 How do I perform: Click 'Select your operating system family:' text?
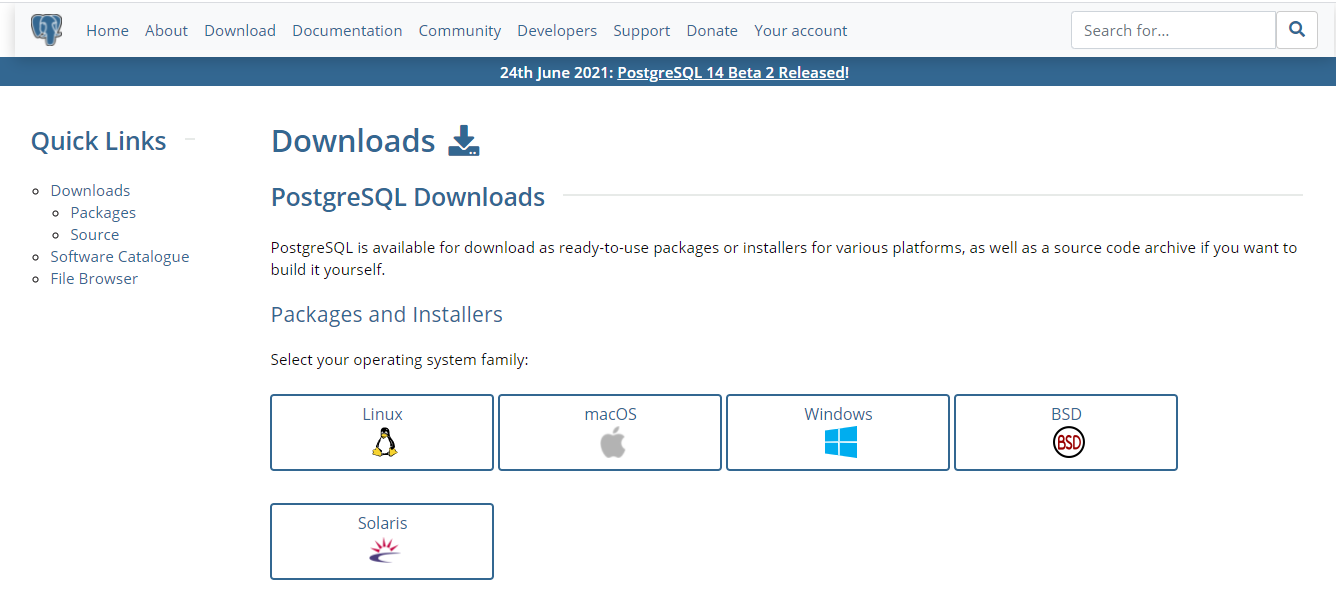tap(400, 360)
